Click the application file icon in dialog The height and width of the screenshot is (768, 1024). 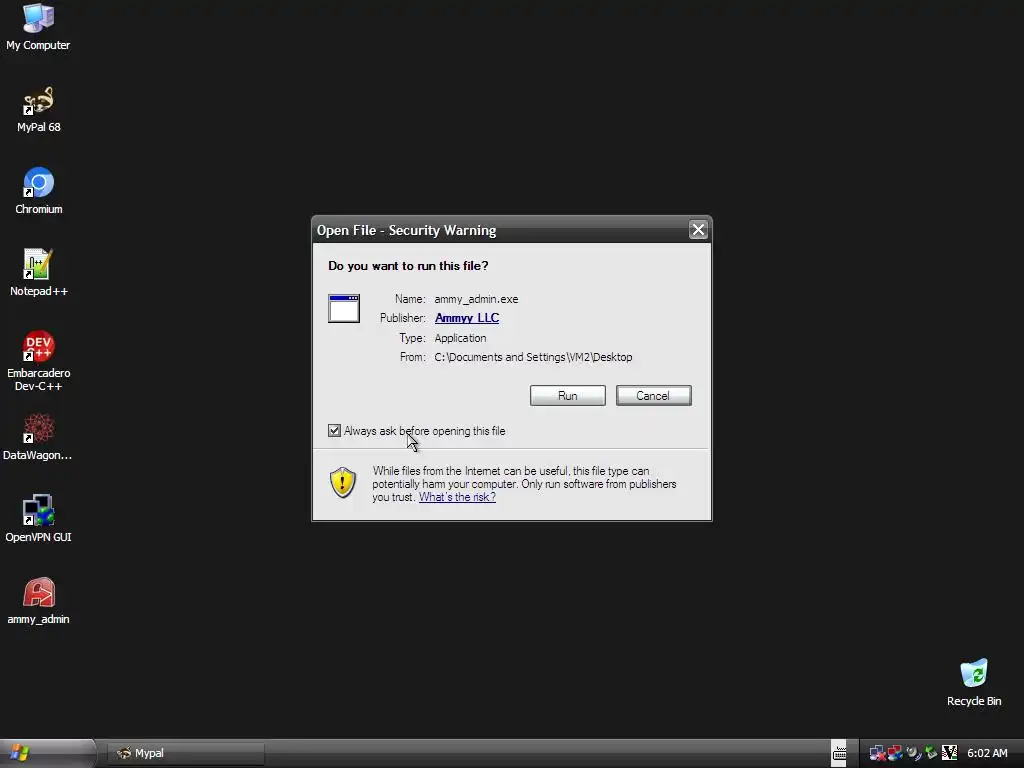click(x=344, y=308)
